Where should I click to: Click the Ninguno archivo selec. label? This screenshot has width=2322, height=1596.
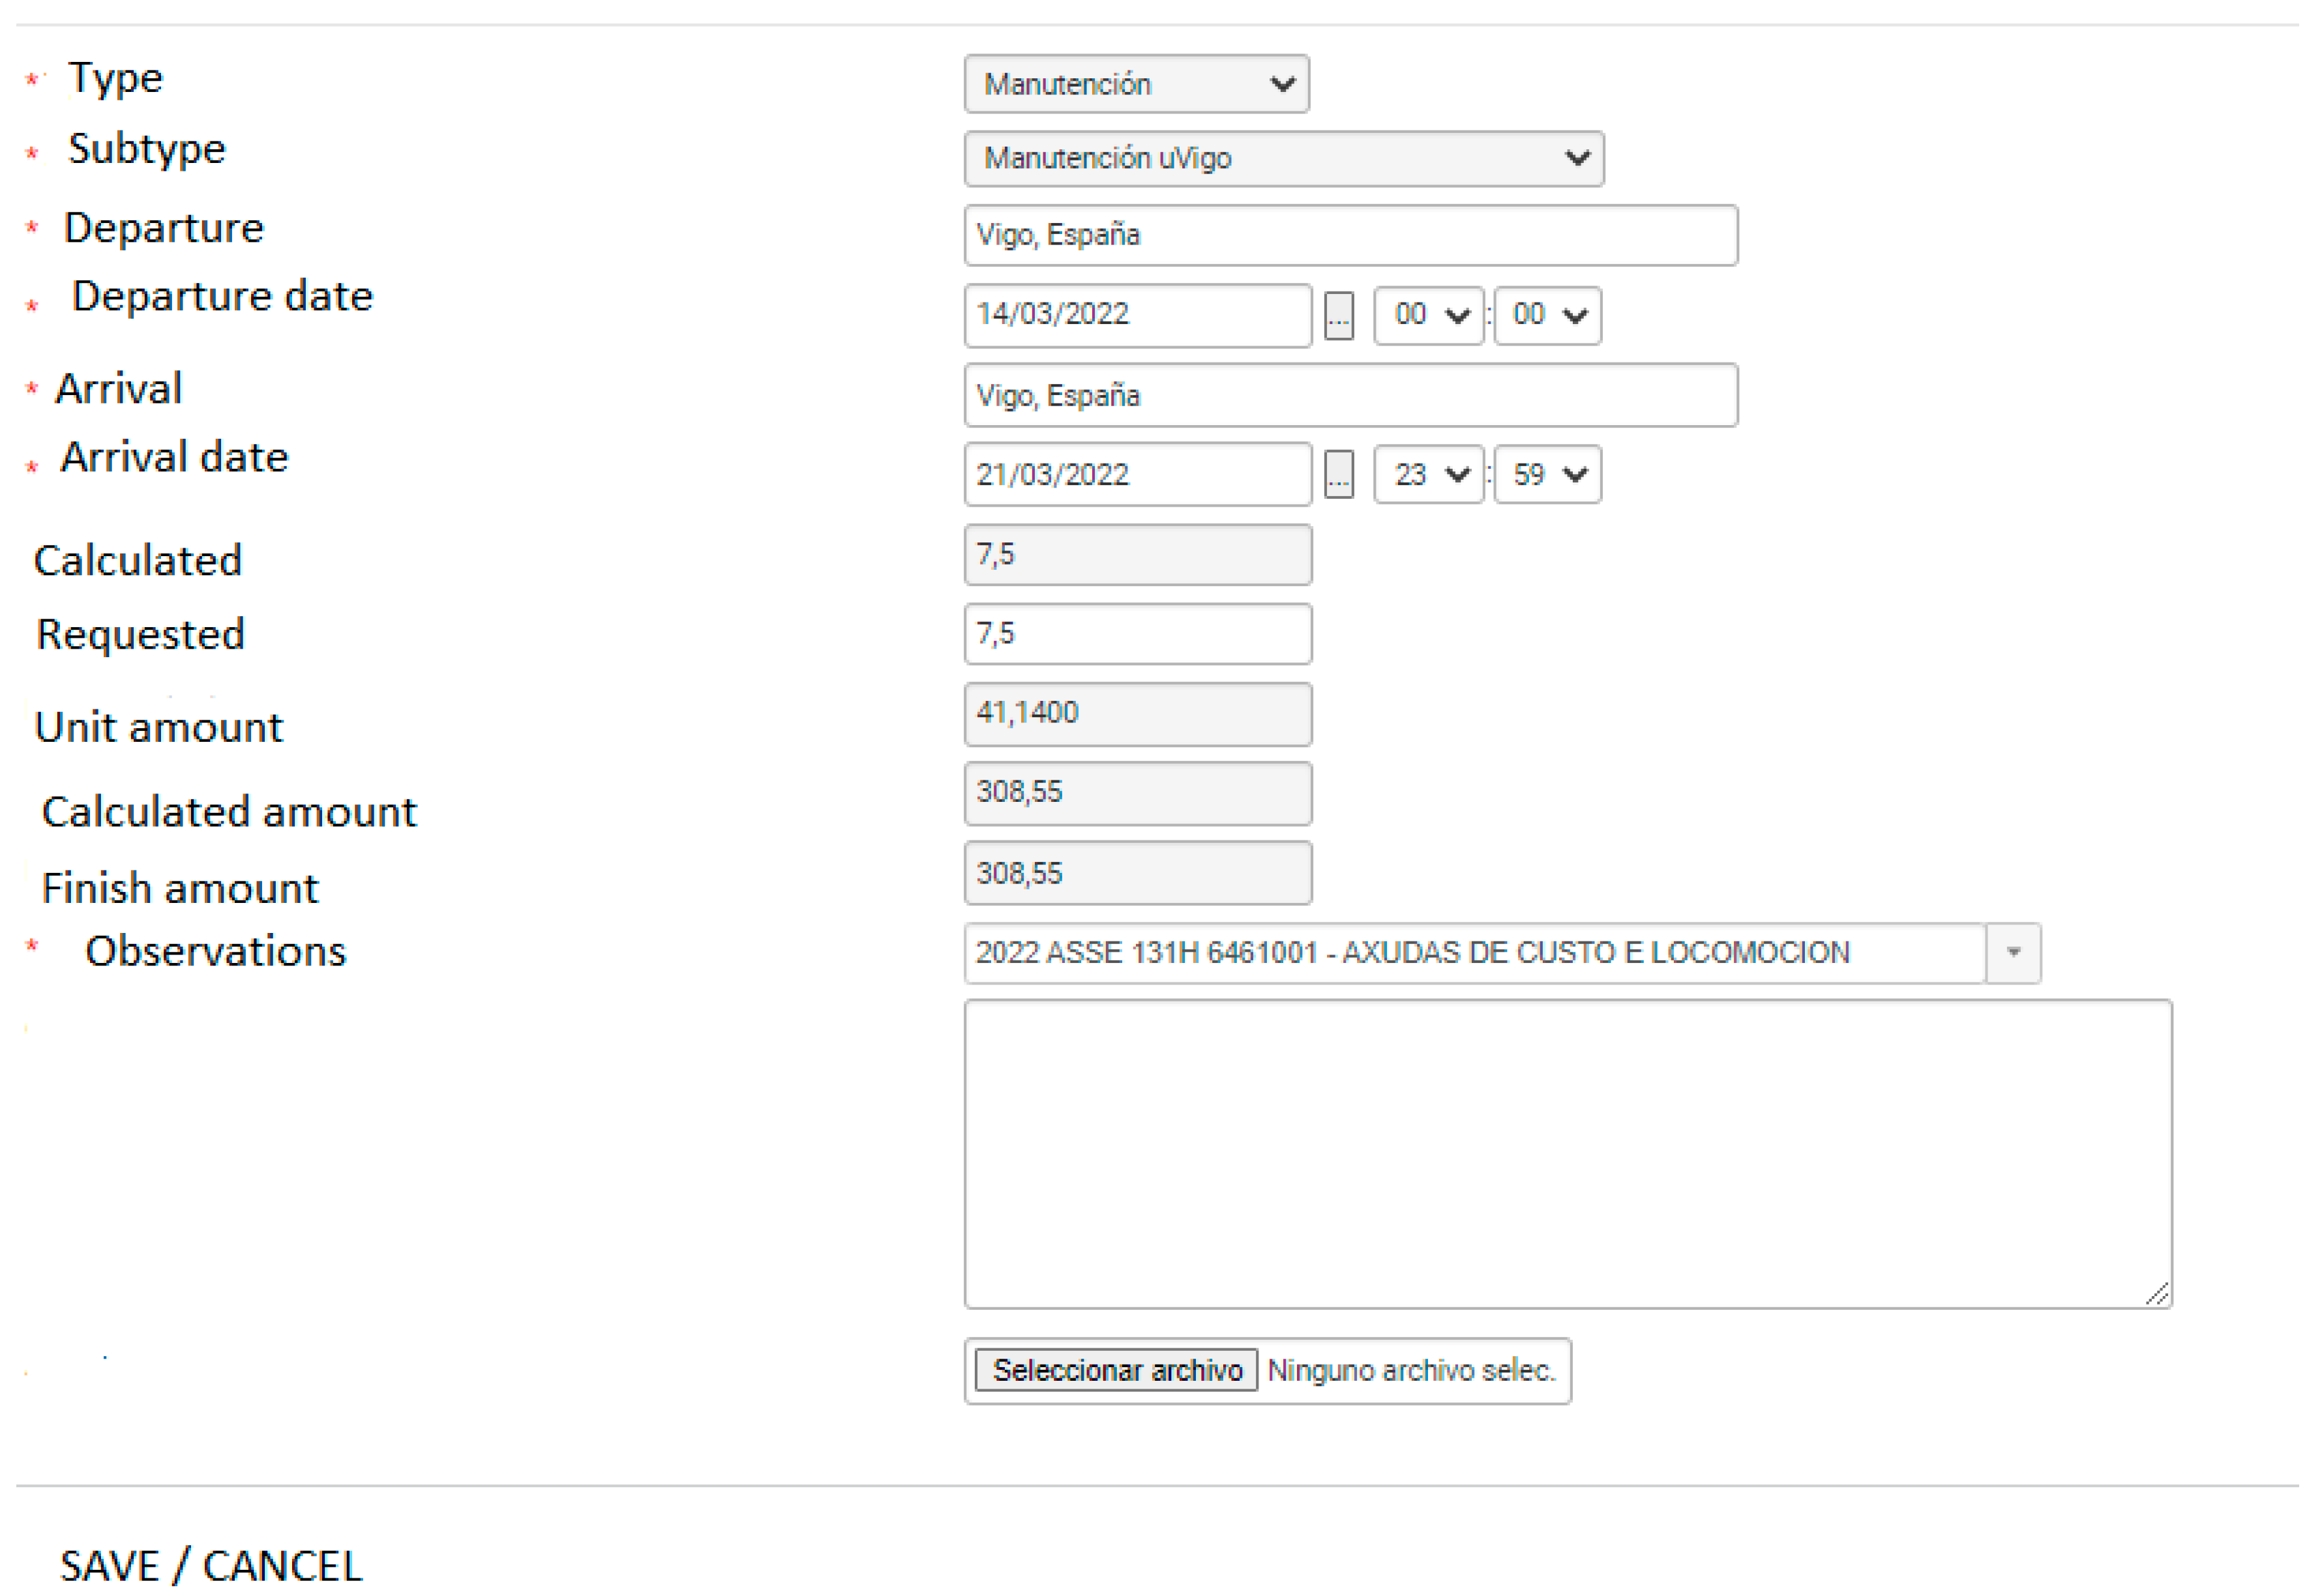pos(1412,1370)
